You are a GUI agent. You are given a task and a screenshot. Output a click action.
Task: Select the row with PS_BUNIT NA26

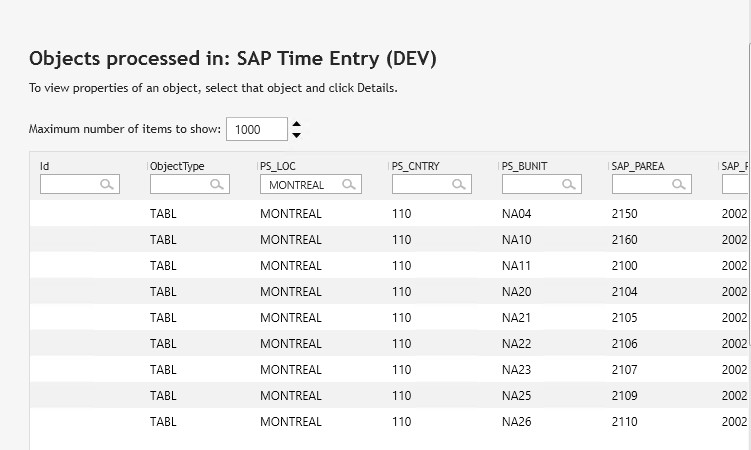(x=388, y=421)
